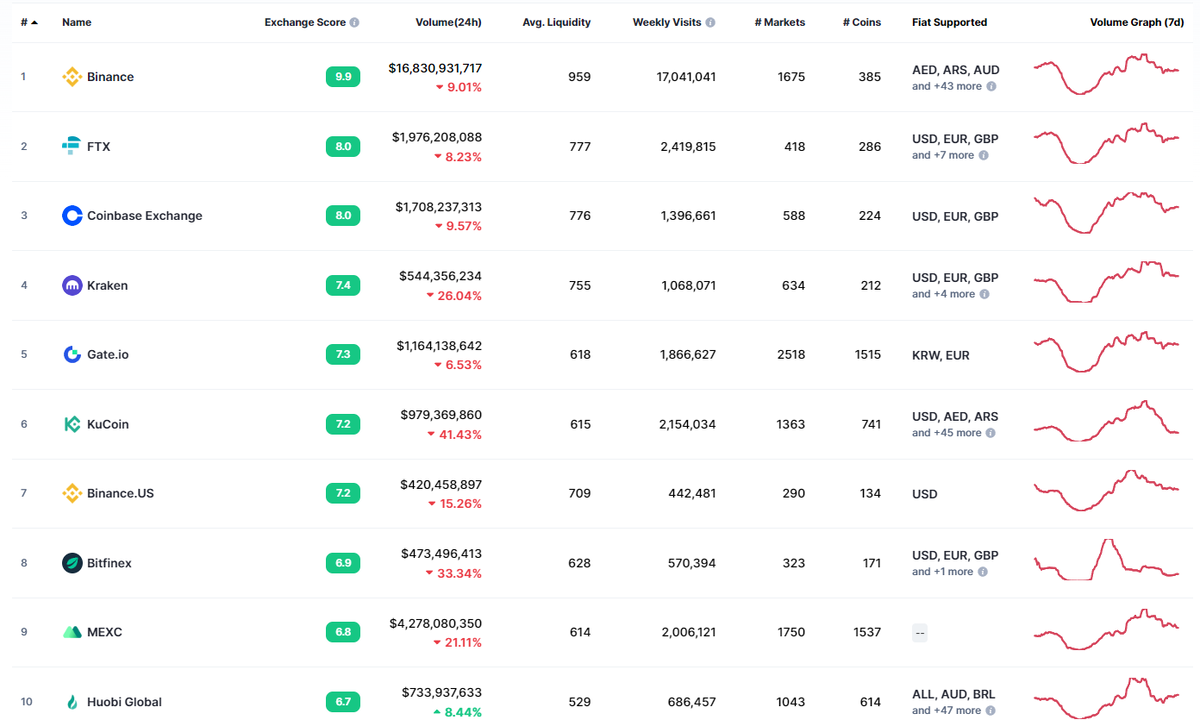Sort table by rank number column
The height and width of the screenshot is (720, 1200).
pos(29,22)
